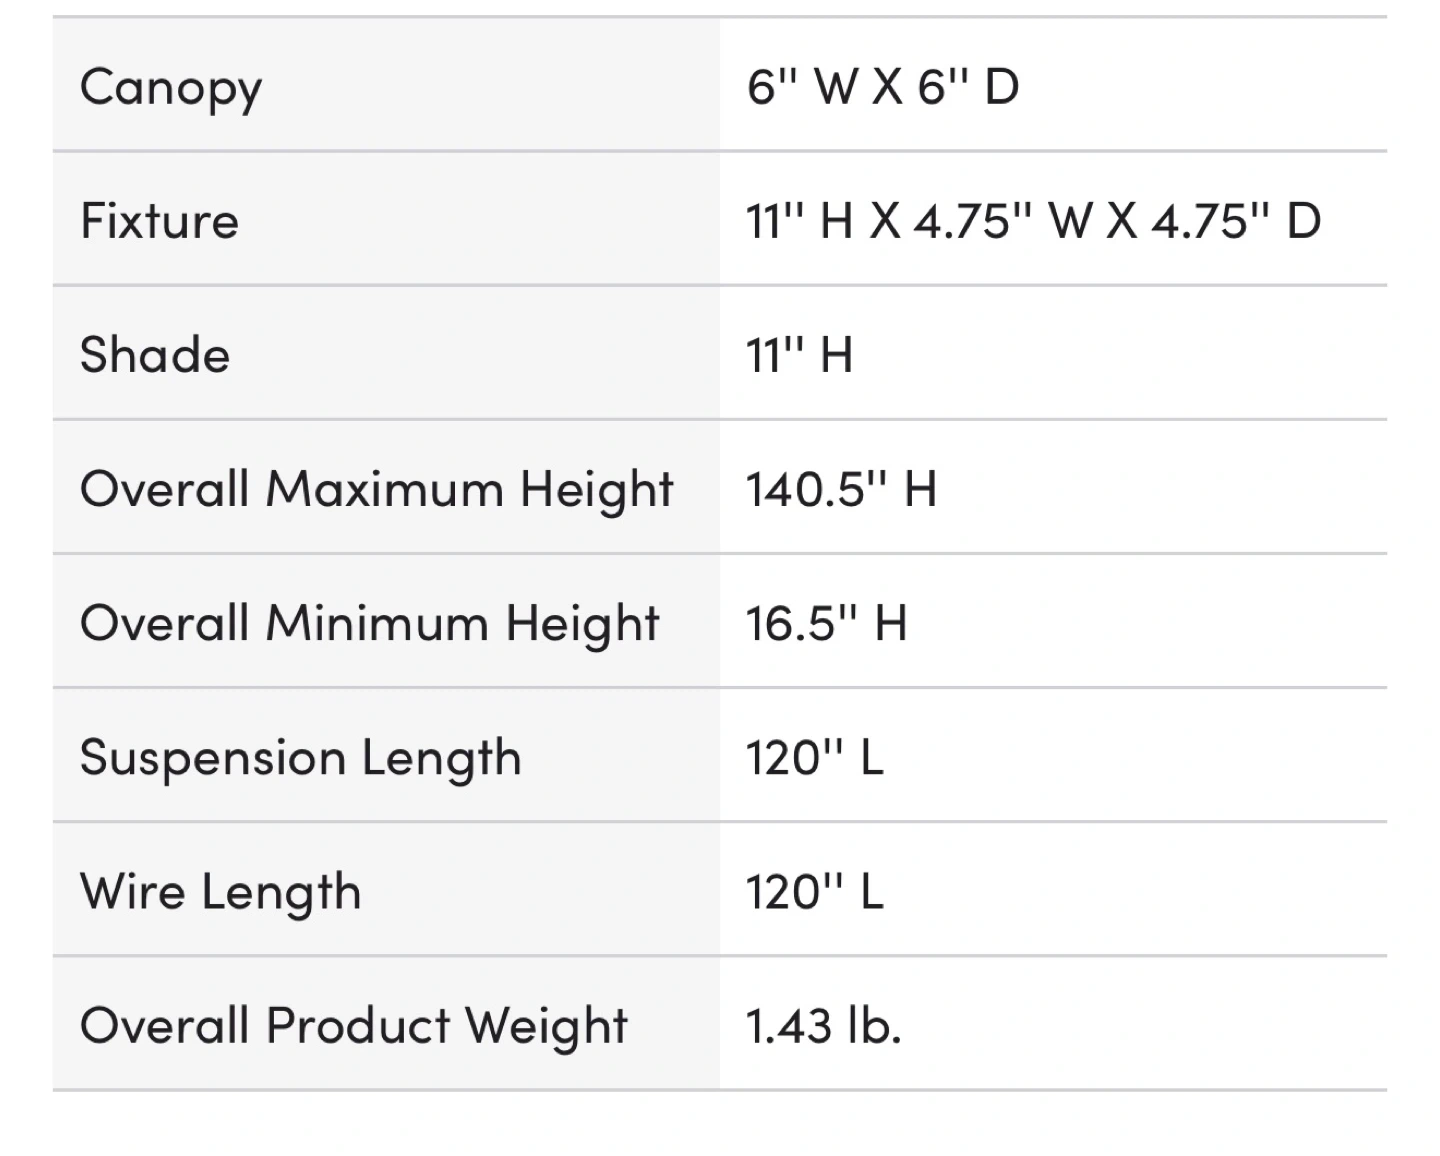The image size is (1440, 1156).
Task: Select the 140.5" H value
Action: pos(841,490)
